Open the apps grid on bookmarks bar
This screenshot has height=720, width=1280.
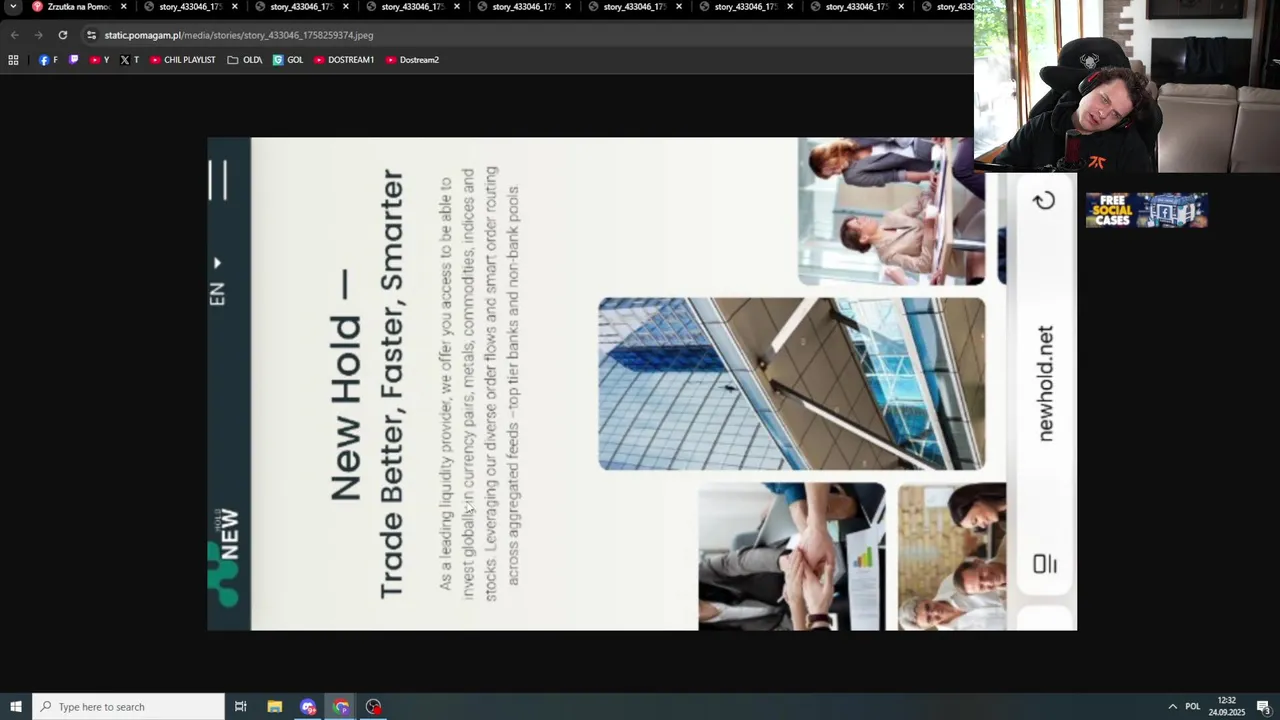[13, 60]
